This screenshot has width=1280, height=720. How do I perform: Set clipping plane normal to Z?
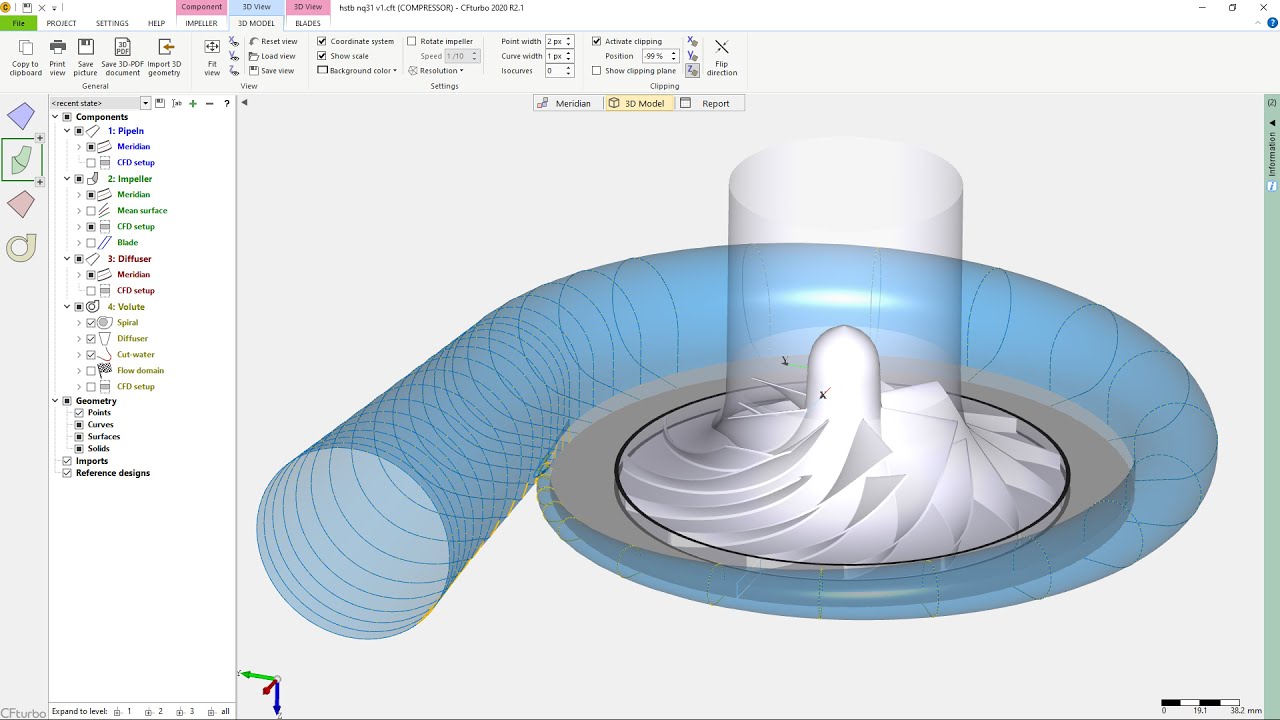[x=692, y=70]
